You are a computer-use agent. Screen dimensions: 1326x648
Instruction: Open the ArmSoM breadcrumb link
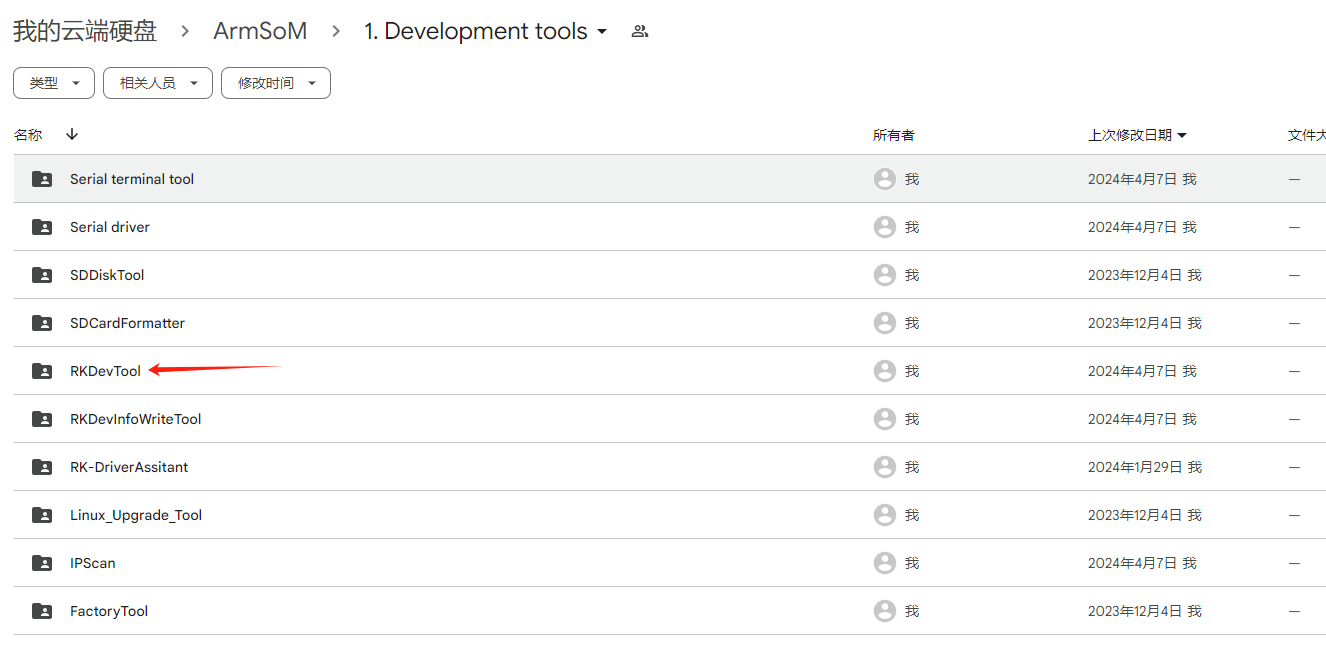(x=260, y=31)
